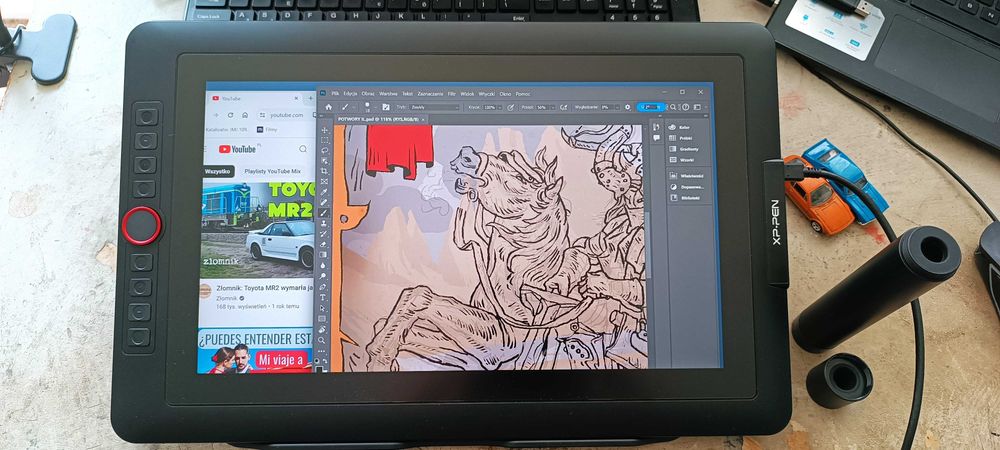Open the Toyota MR2 video thumbnail
The height and width of the screenshot is (450, 1000).
(x=258, y=230)
